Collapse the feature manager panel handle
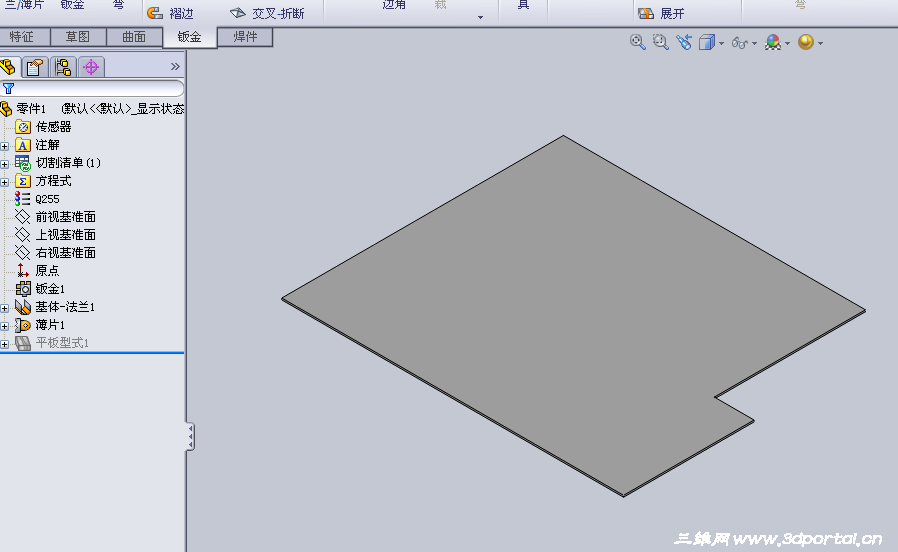This screenshot has width=898, height=552. coord(190,437)
